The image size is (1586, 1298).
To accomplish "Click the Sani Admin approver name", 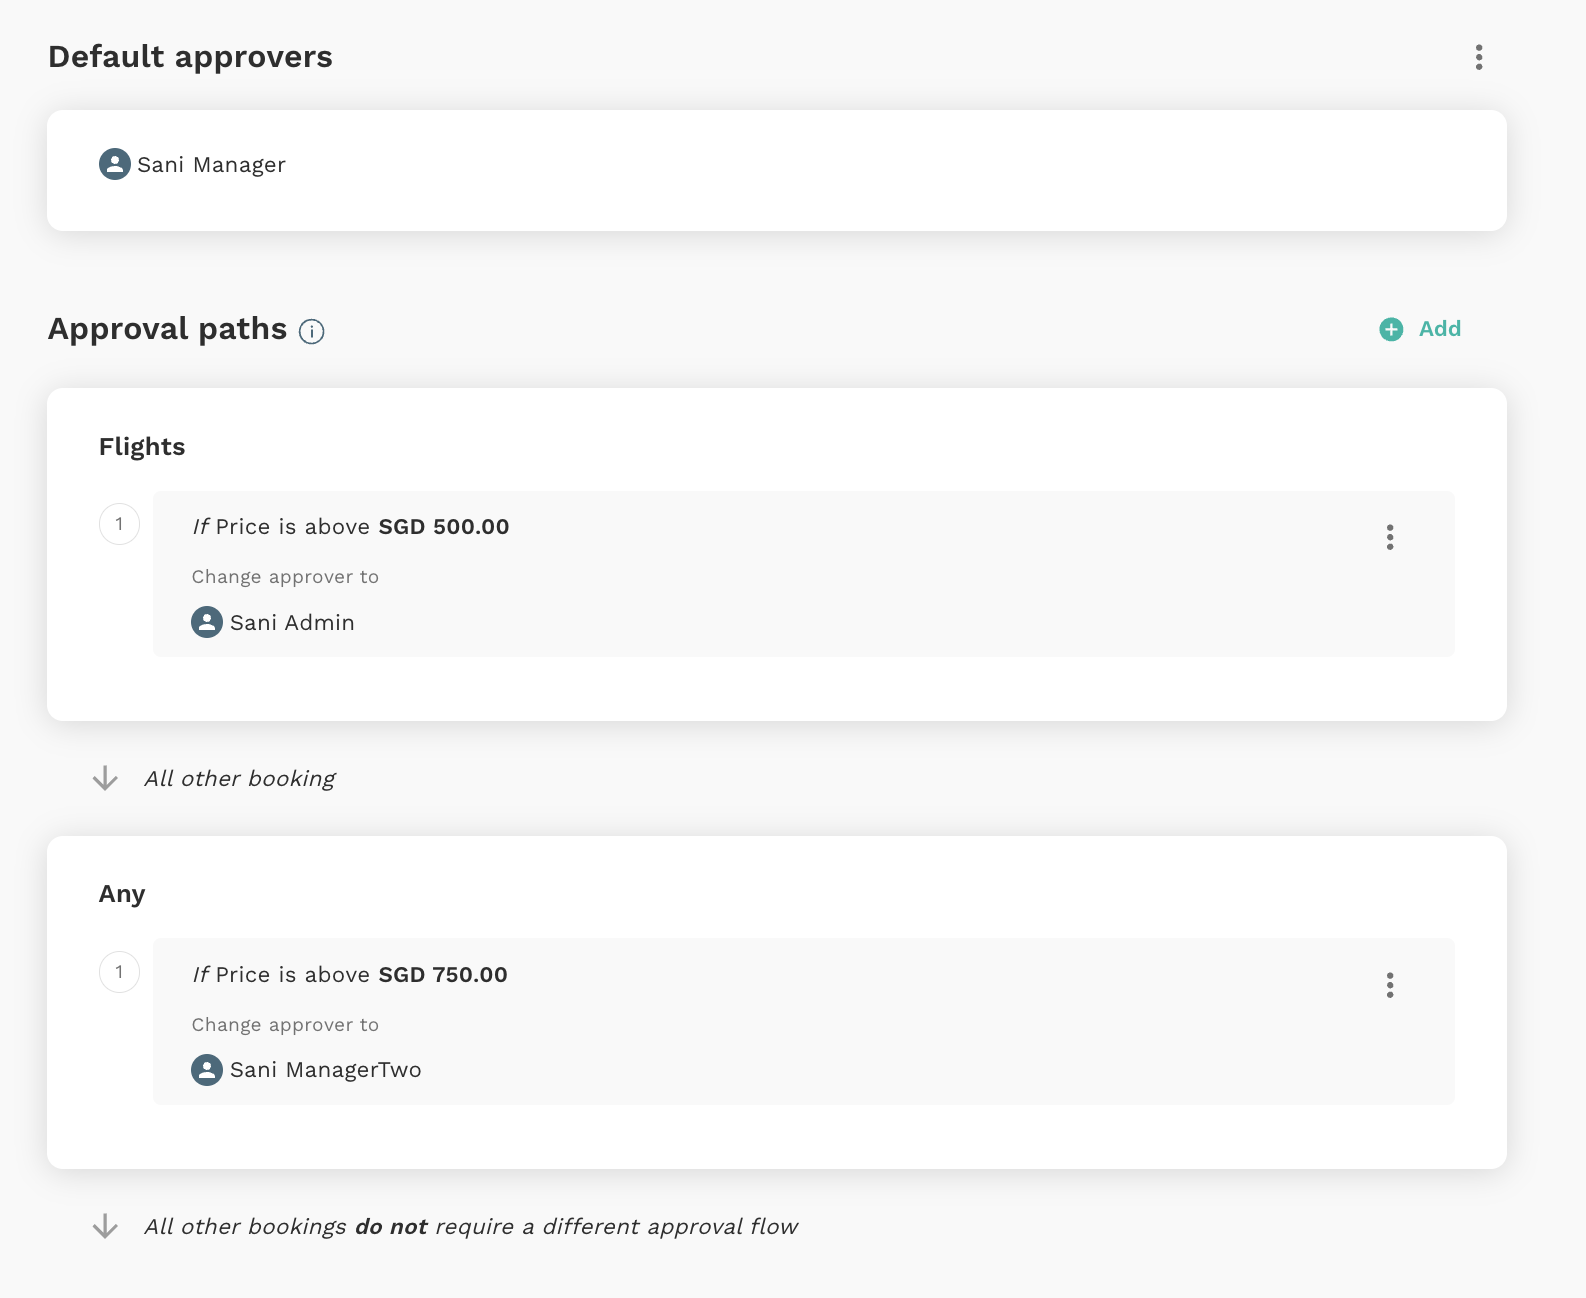I will coord(292,623).
